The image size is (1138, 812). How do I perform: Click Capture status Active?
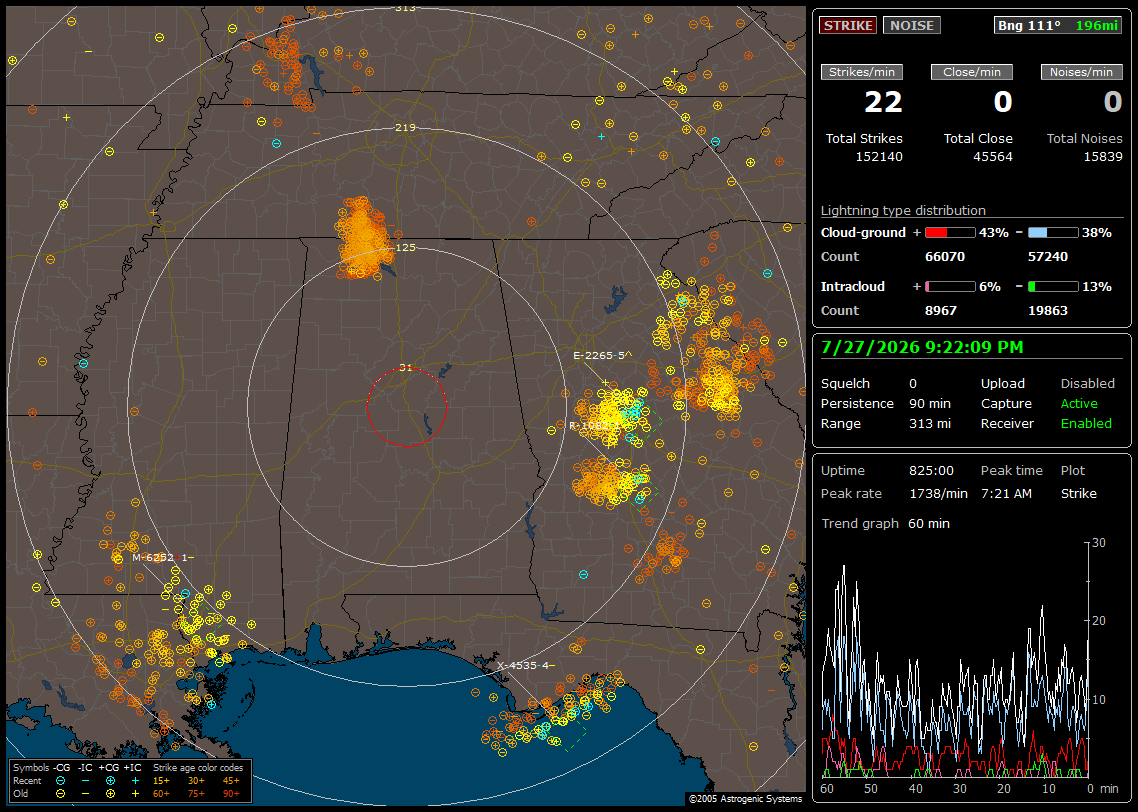[1079, 403]
